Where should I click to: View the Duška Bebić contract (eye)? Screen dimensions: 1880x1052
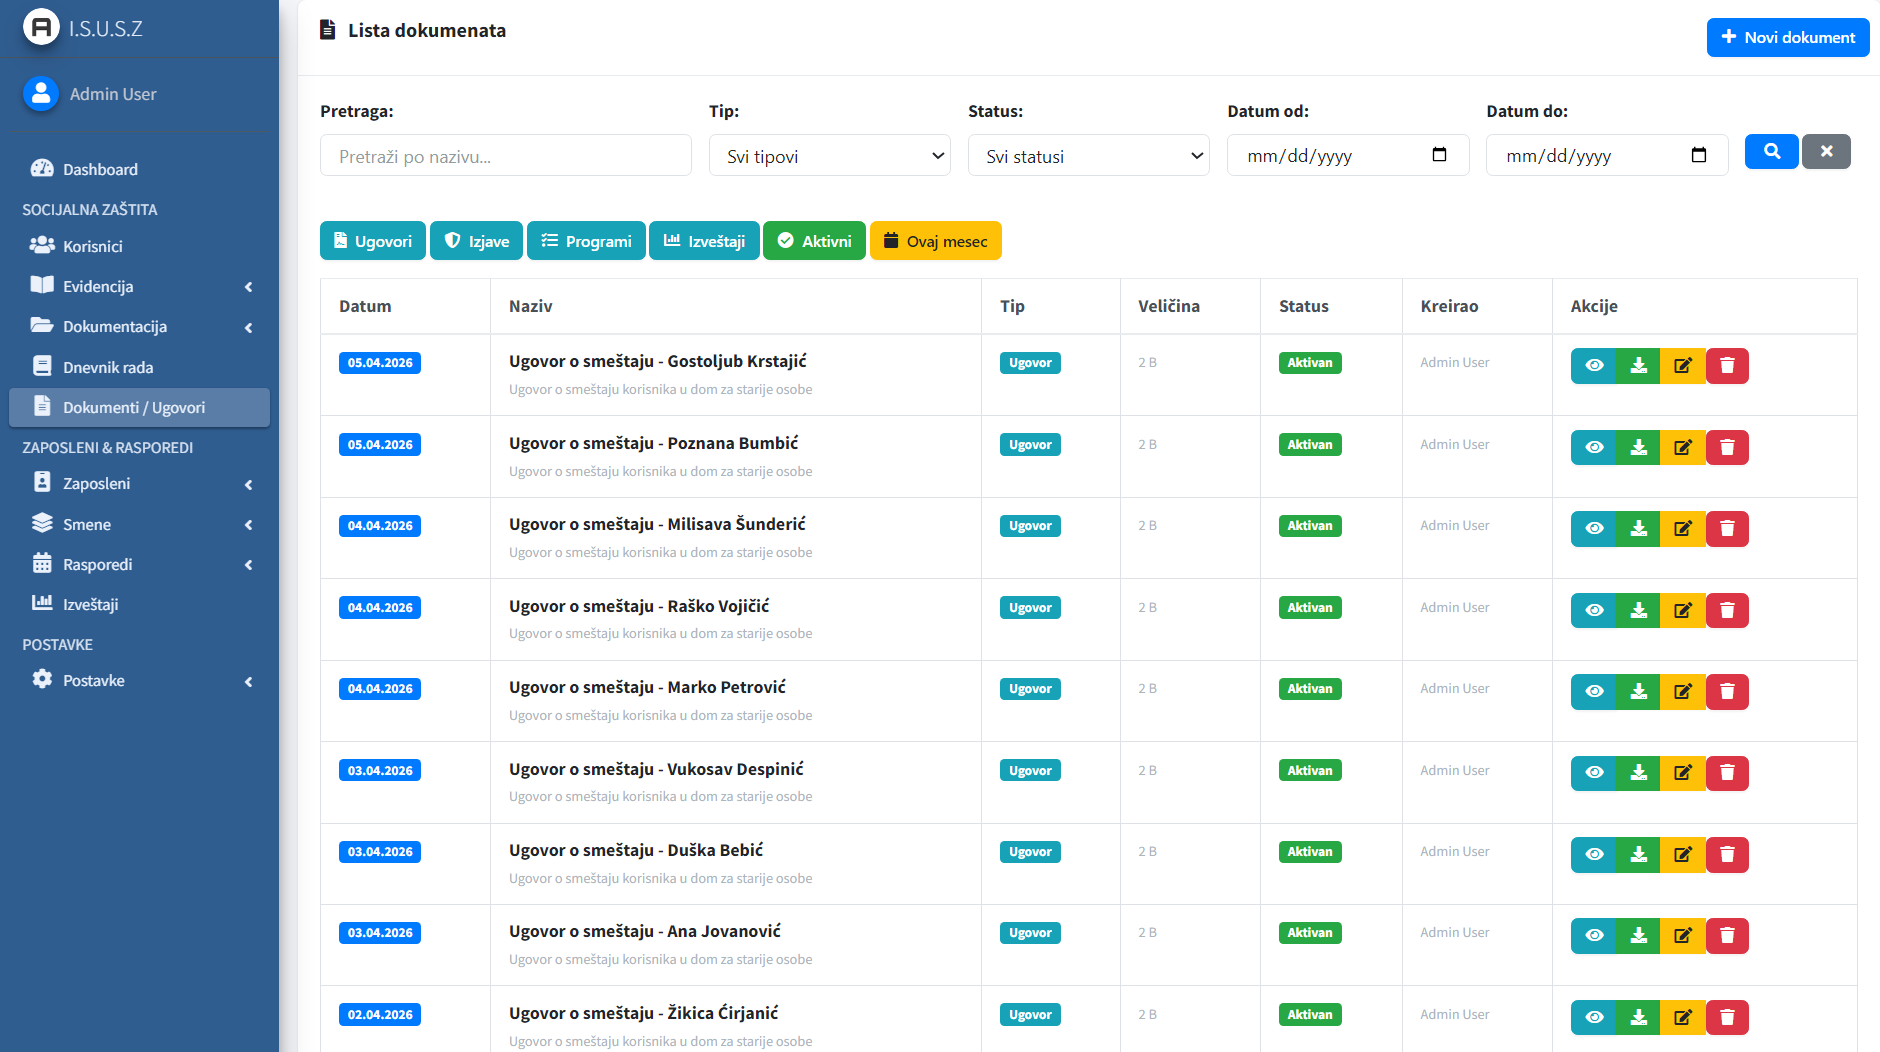click(x=1594, y=855)
